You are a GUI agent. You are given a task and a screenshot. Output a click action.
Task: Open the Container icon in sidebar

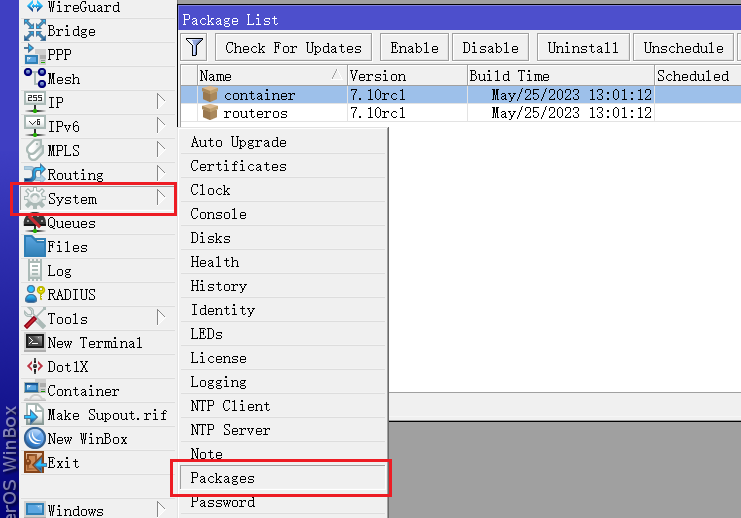click(x=34, y=391)
